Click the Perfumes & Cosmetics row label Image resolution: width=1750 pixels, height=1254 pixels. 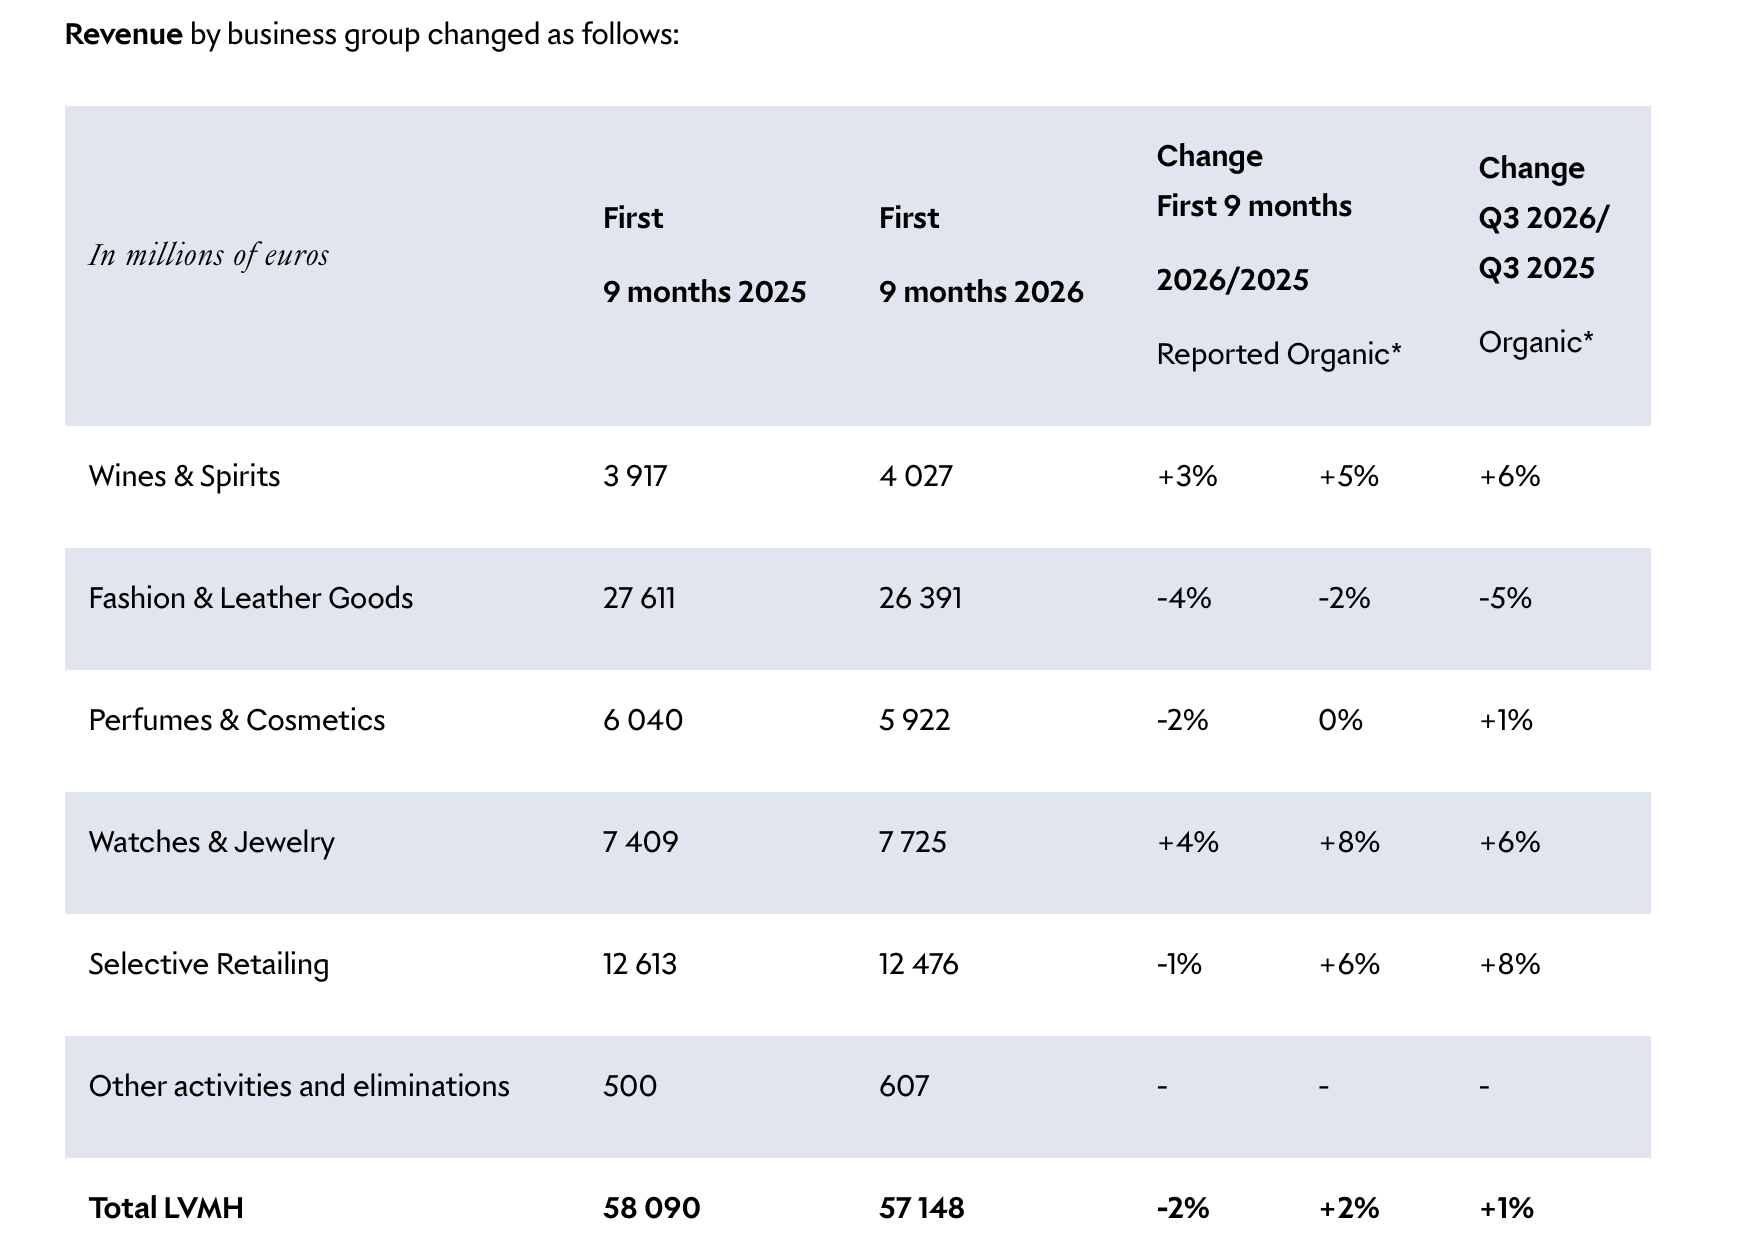[x=237, y=720]
